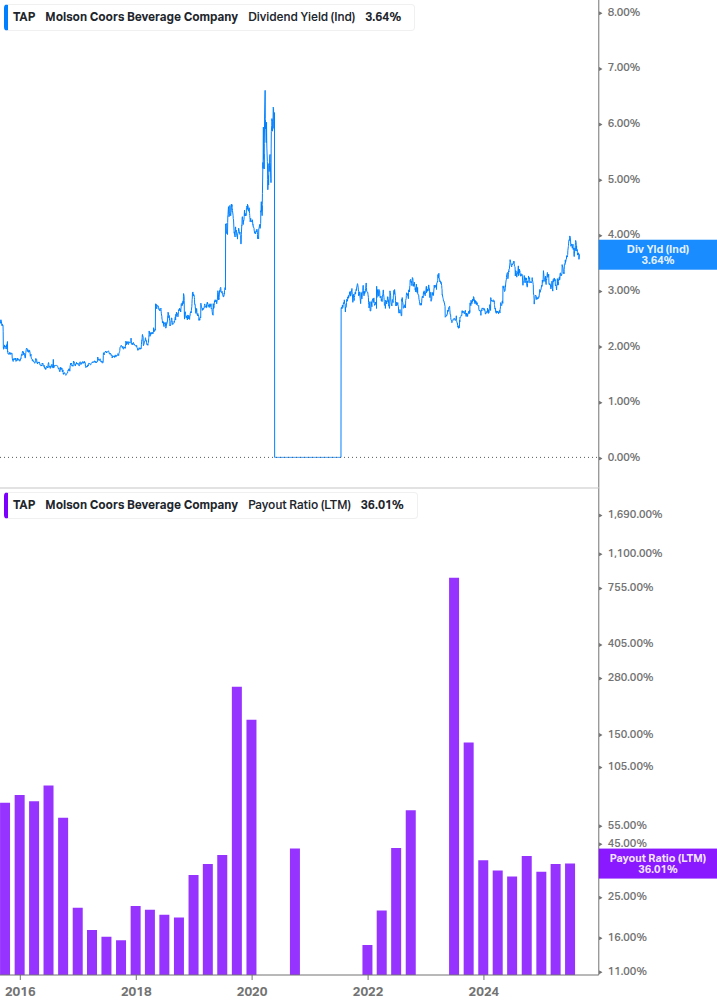Click Molson Coors Beverage Company in bottom legend
The height and width of the screenshot is (1005, 717).
[x=141, y=505]
